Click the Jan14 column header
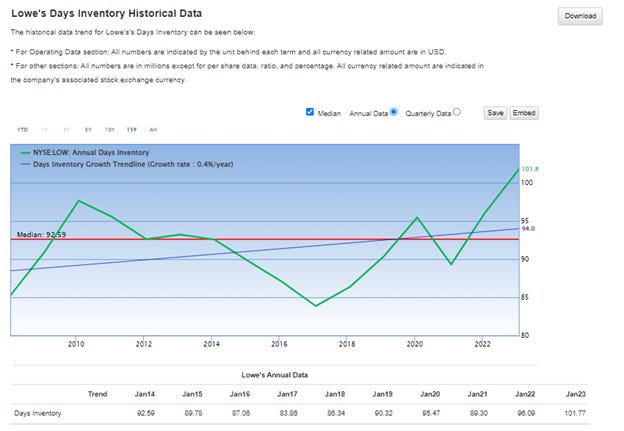 (144, 394)
